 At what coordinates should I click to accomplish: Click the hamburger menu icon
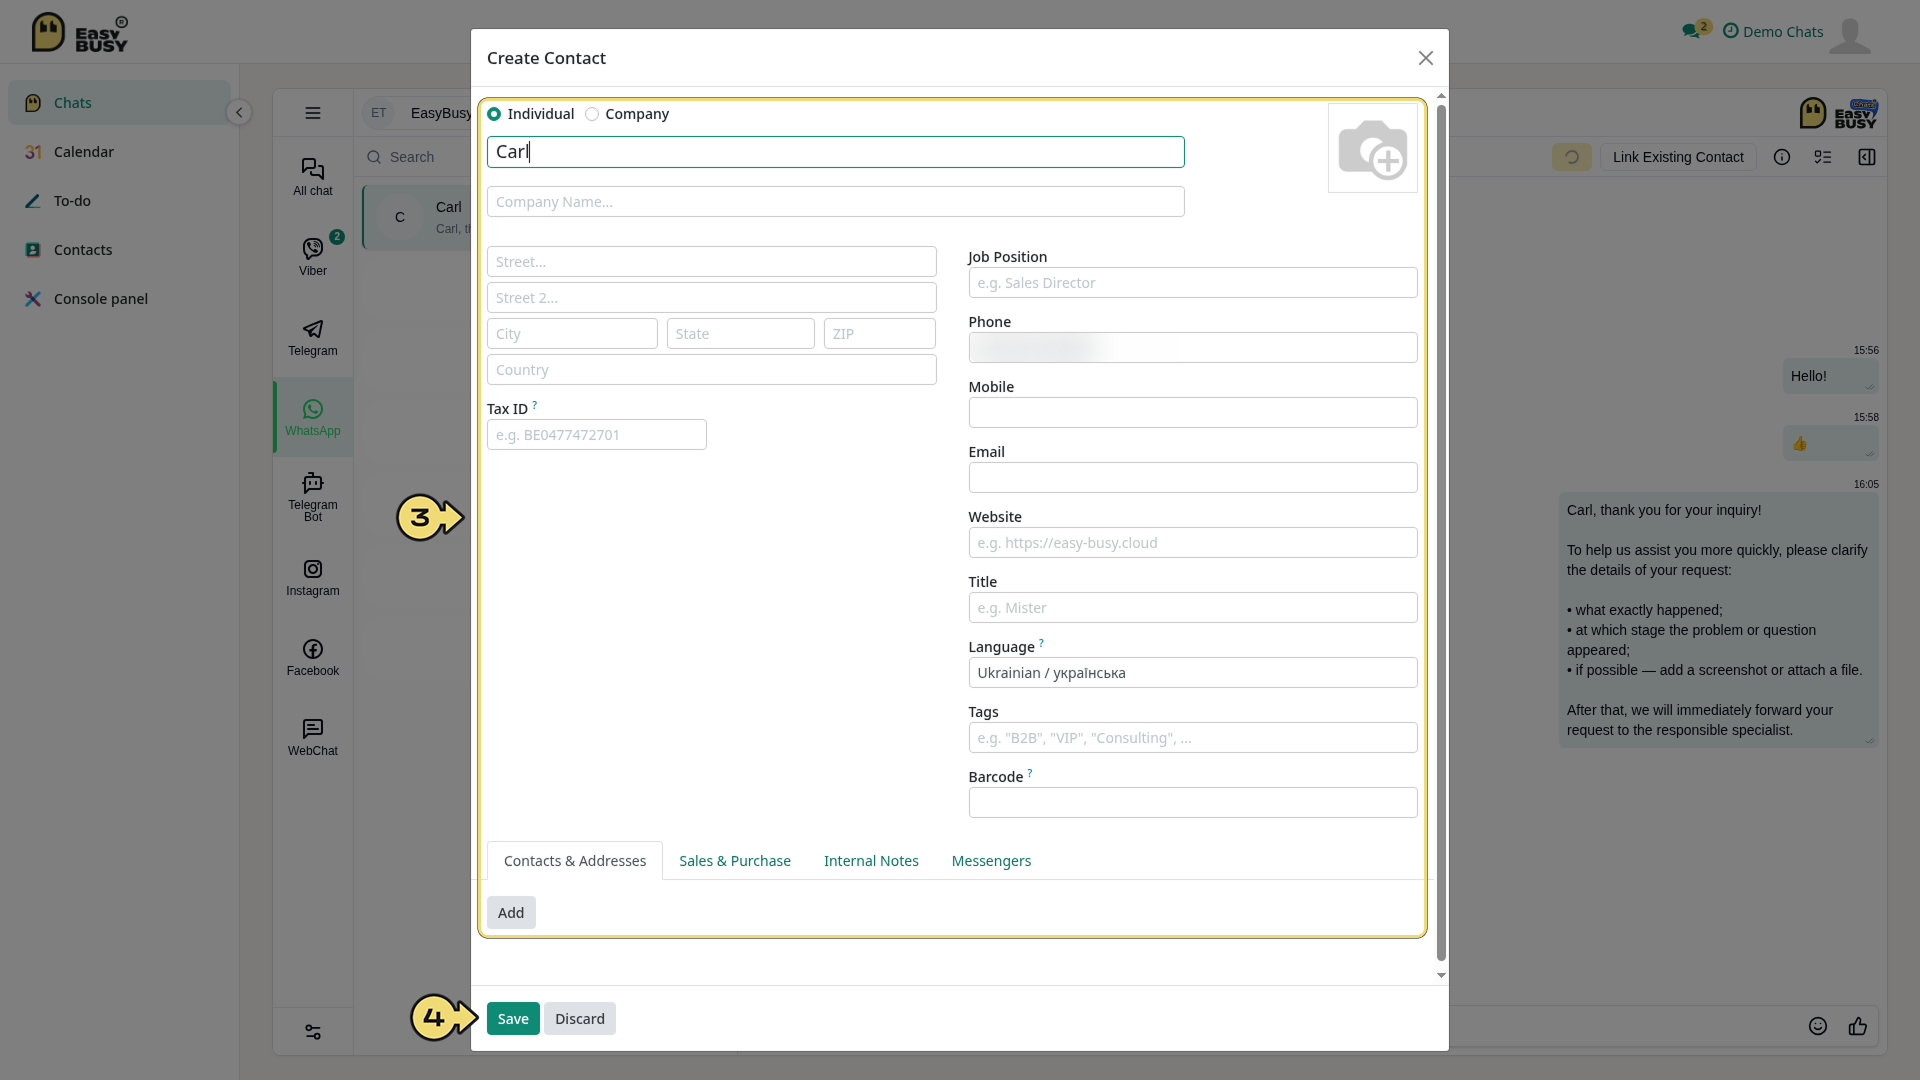(313, 113)
